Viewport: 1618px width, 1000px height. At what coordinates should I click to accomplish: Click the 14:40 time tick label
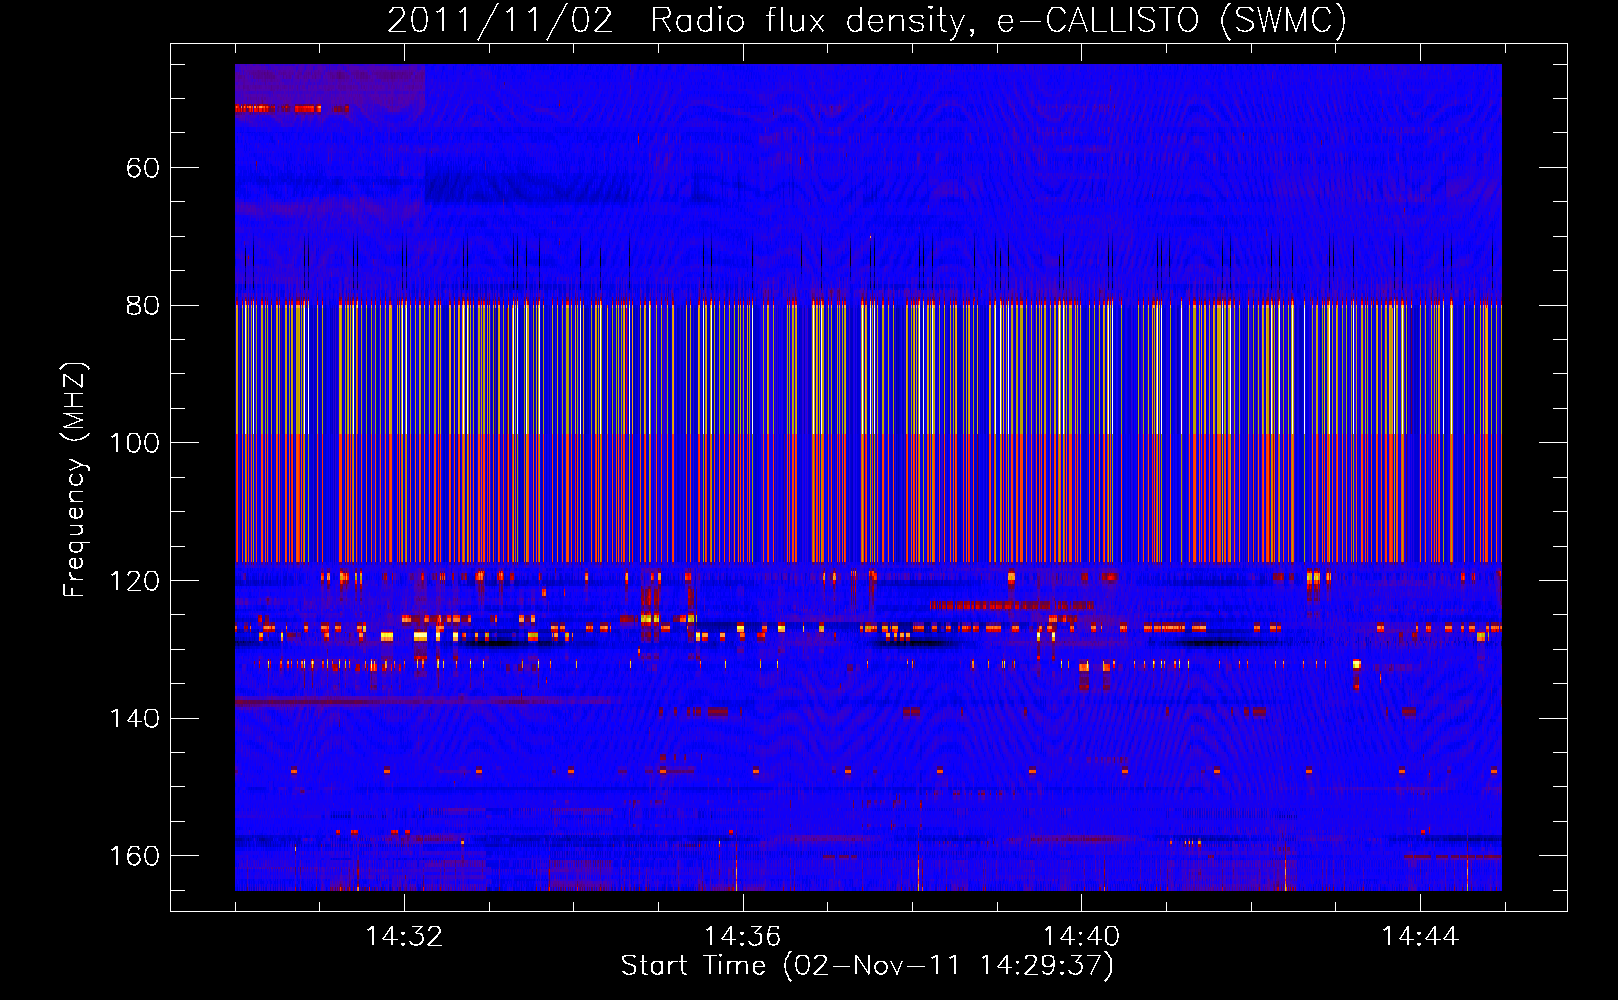(1081, 937)
